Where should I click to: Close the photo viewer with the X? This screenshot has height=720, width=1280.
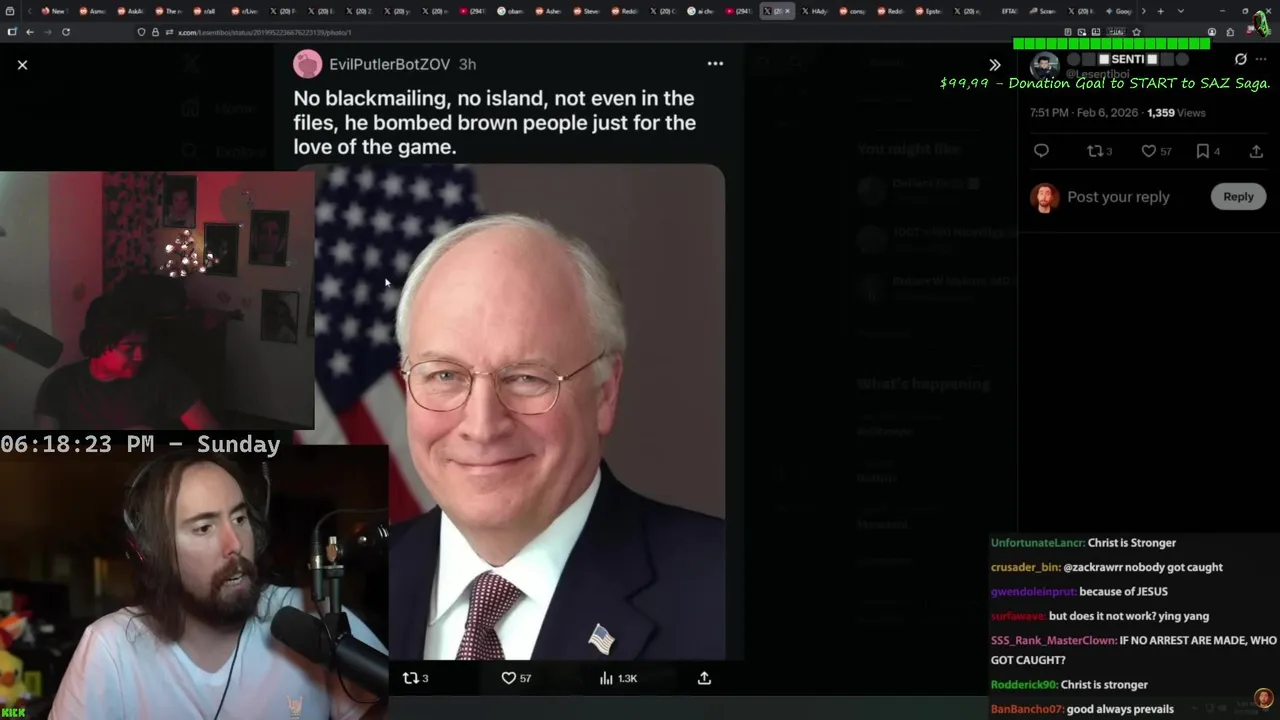click(22, 65)
